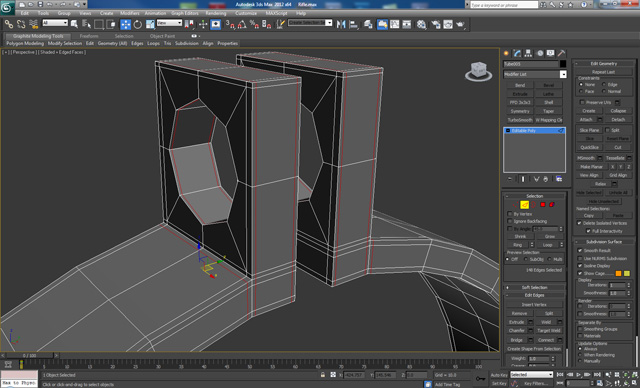Click the Align tool
This screenshot has width=640, height=388.
353,24
